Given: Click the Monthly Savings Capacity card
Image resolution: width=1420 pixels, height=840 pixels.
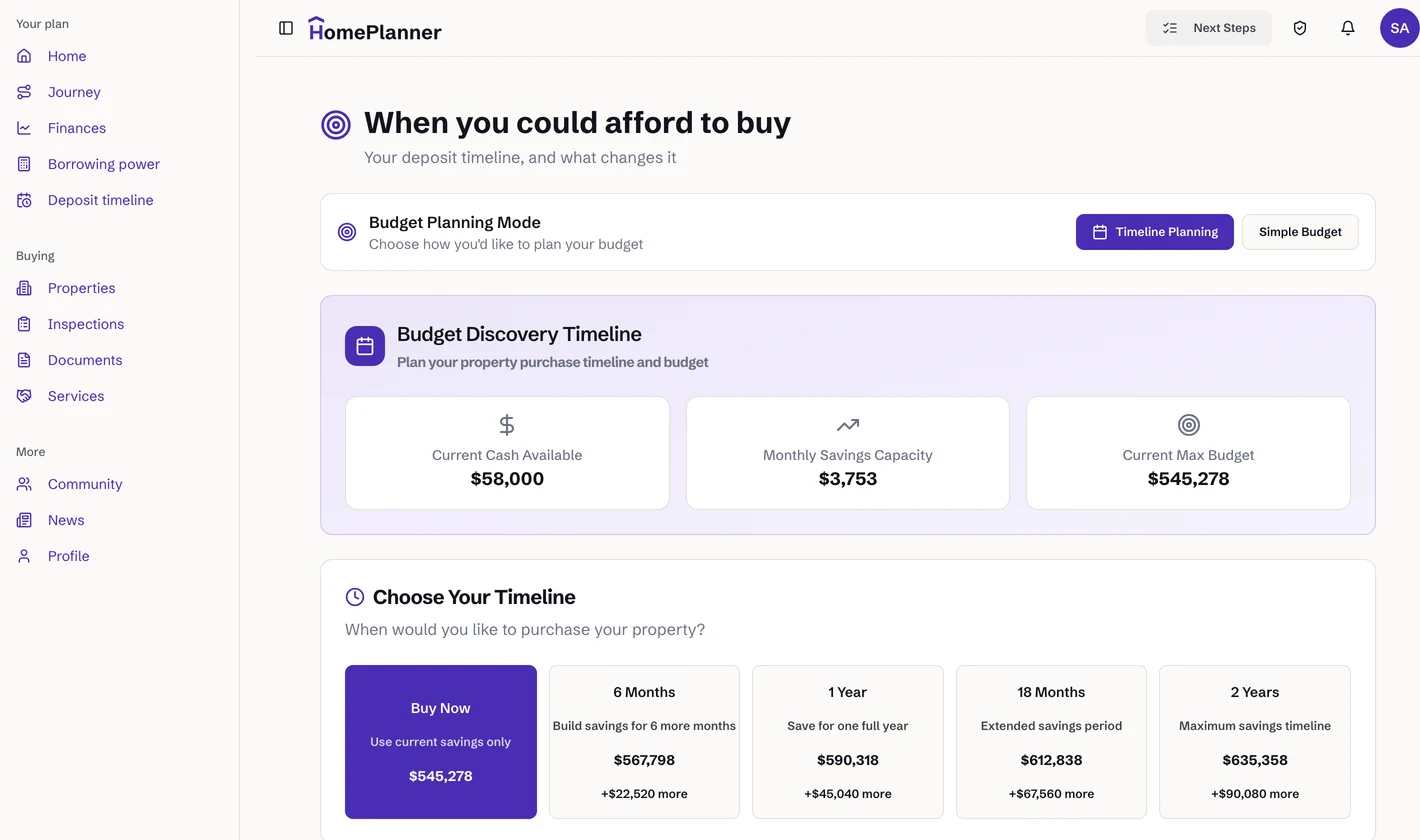Looking at the screenshot, I should pyautogui.click(x=848, y=453).
